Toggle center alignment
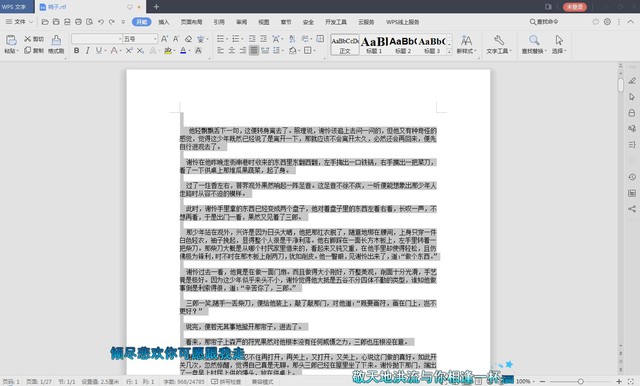The image size is (640, 386). 231,51
